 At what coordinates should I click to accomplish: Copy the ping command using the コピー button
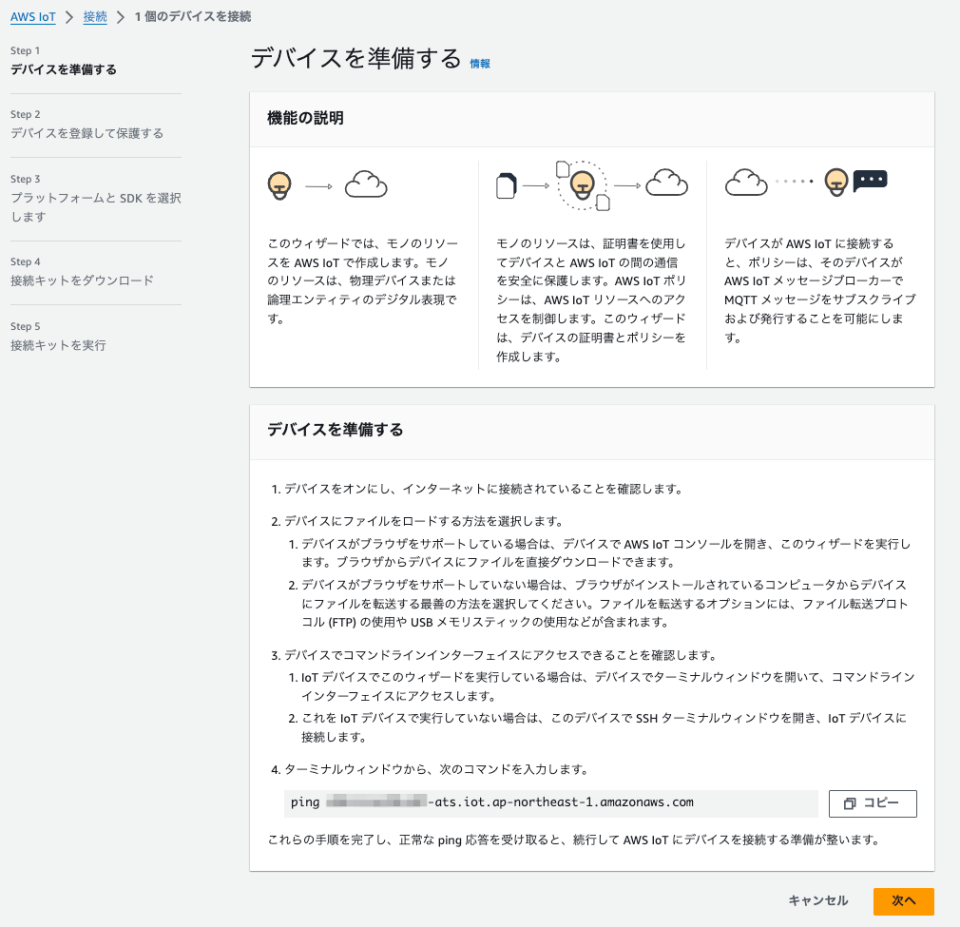[x=875, y=803]
